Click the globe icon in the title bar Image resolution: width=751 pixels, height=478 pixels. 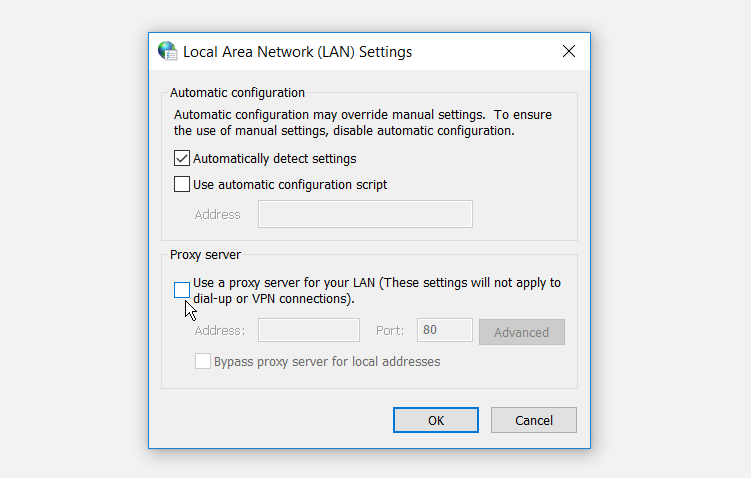(x=167, y=51)
